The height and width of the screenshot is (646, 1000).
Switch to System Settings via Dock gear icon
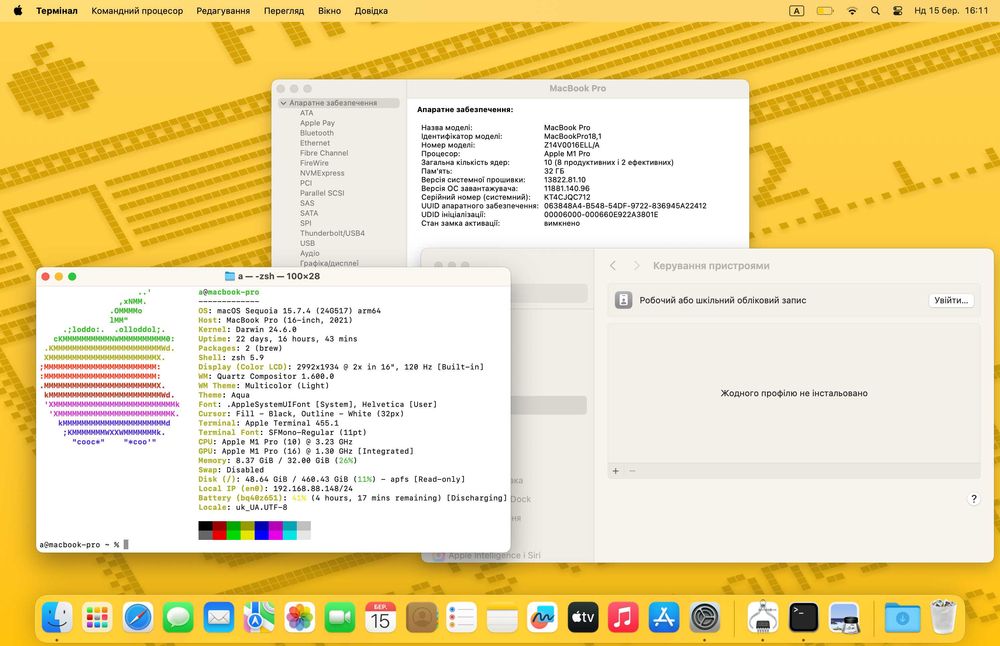(705, 617)
